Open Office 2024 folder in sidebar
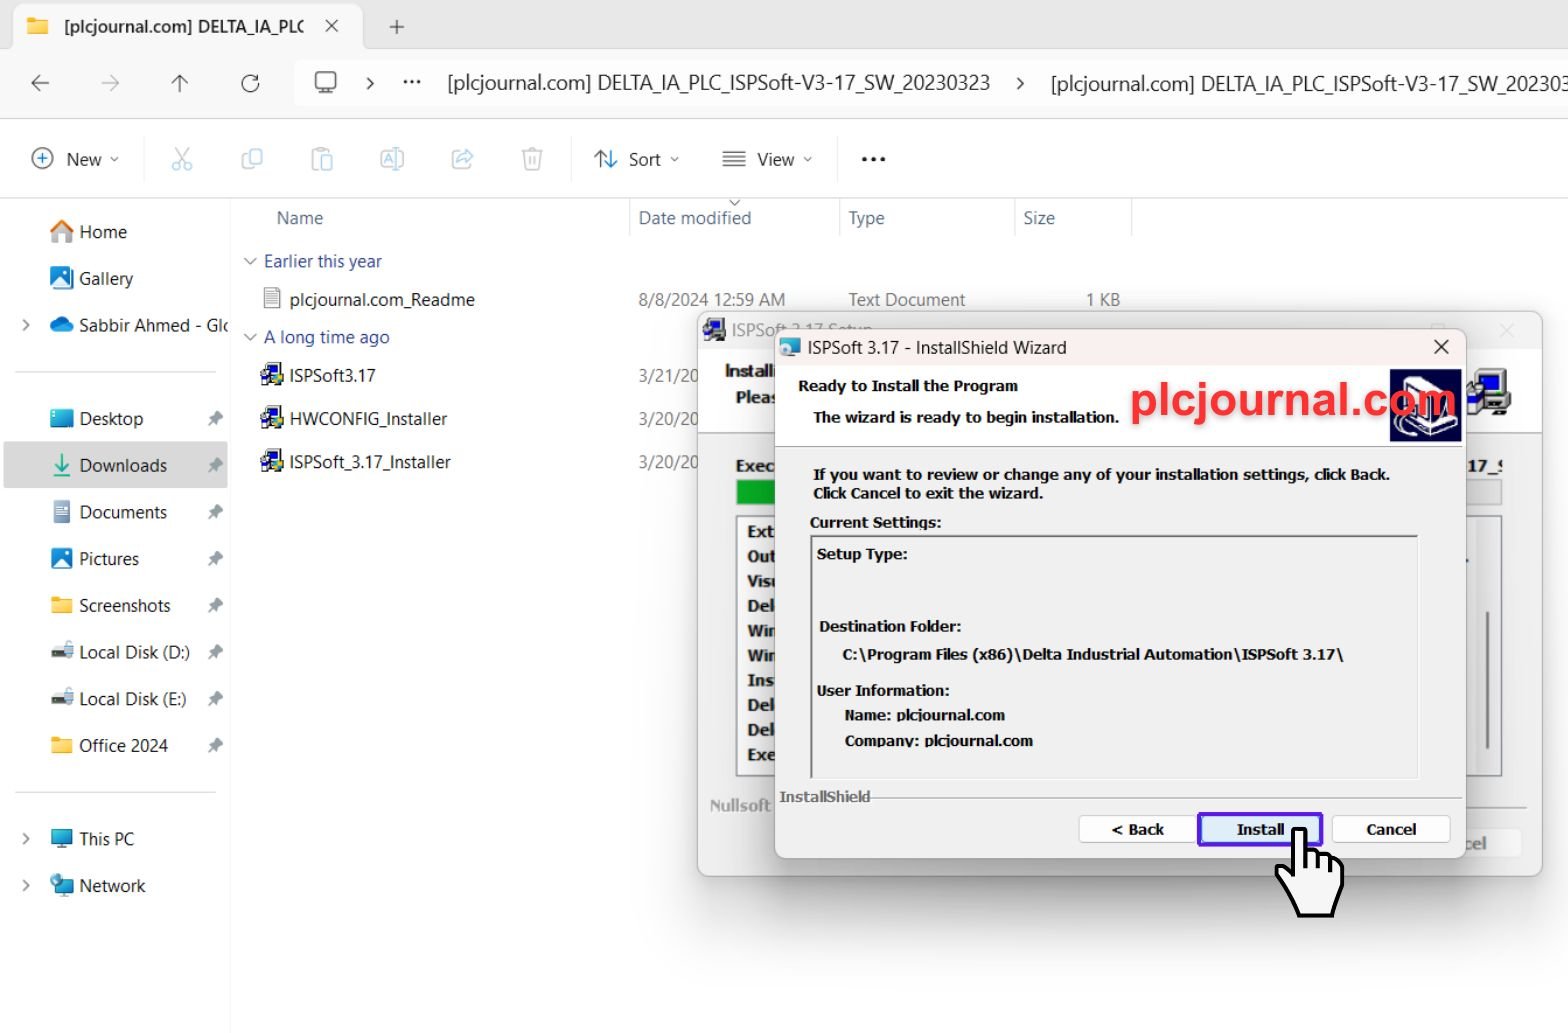 tap(123, 745)
